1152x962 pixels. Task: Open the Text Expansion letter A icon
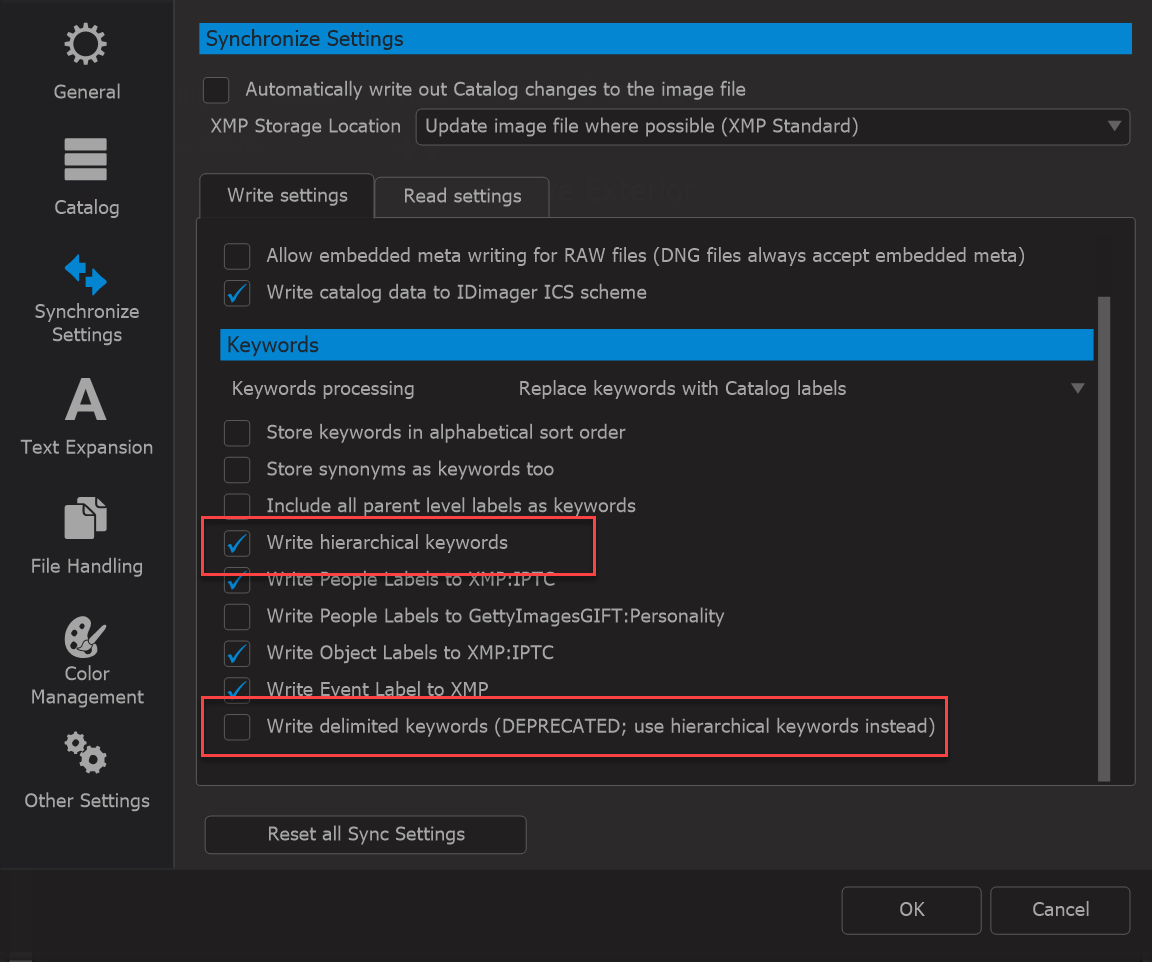click(x=86, y=399)
